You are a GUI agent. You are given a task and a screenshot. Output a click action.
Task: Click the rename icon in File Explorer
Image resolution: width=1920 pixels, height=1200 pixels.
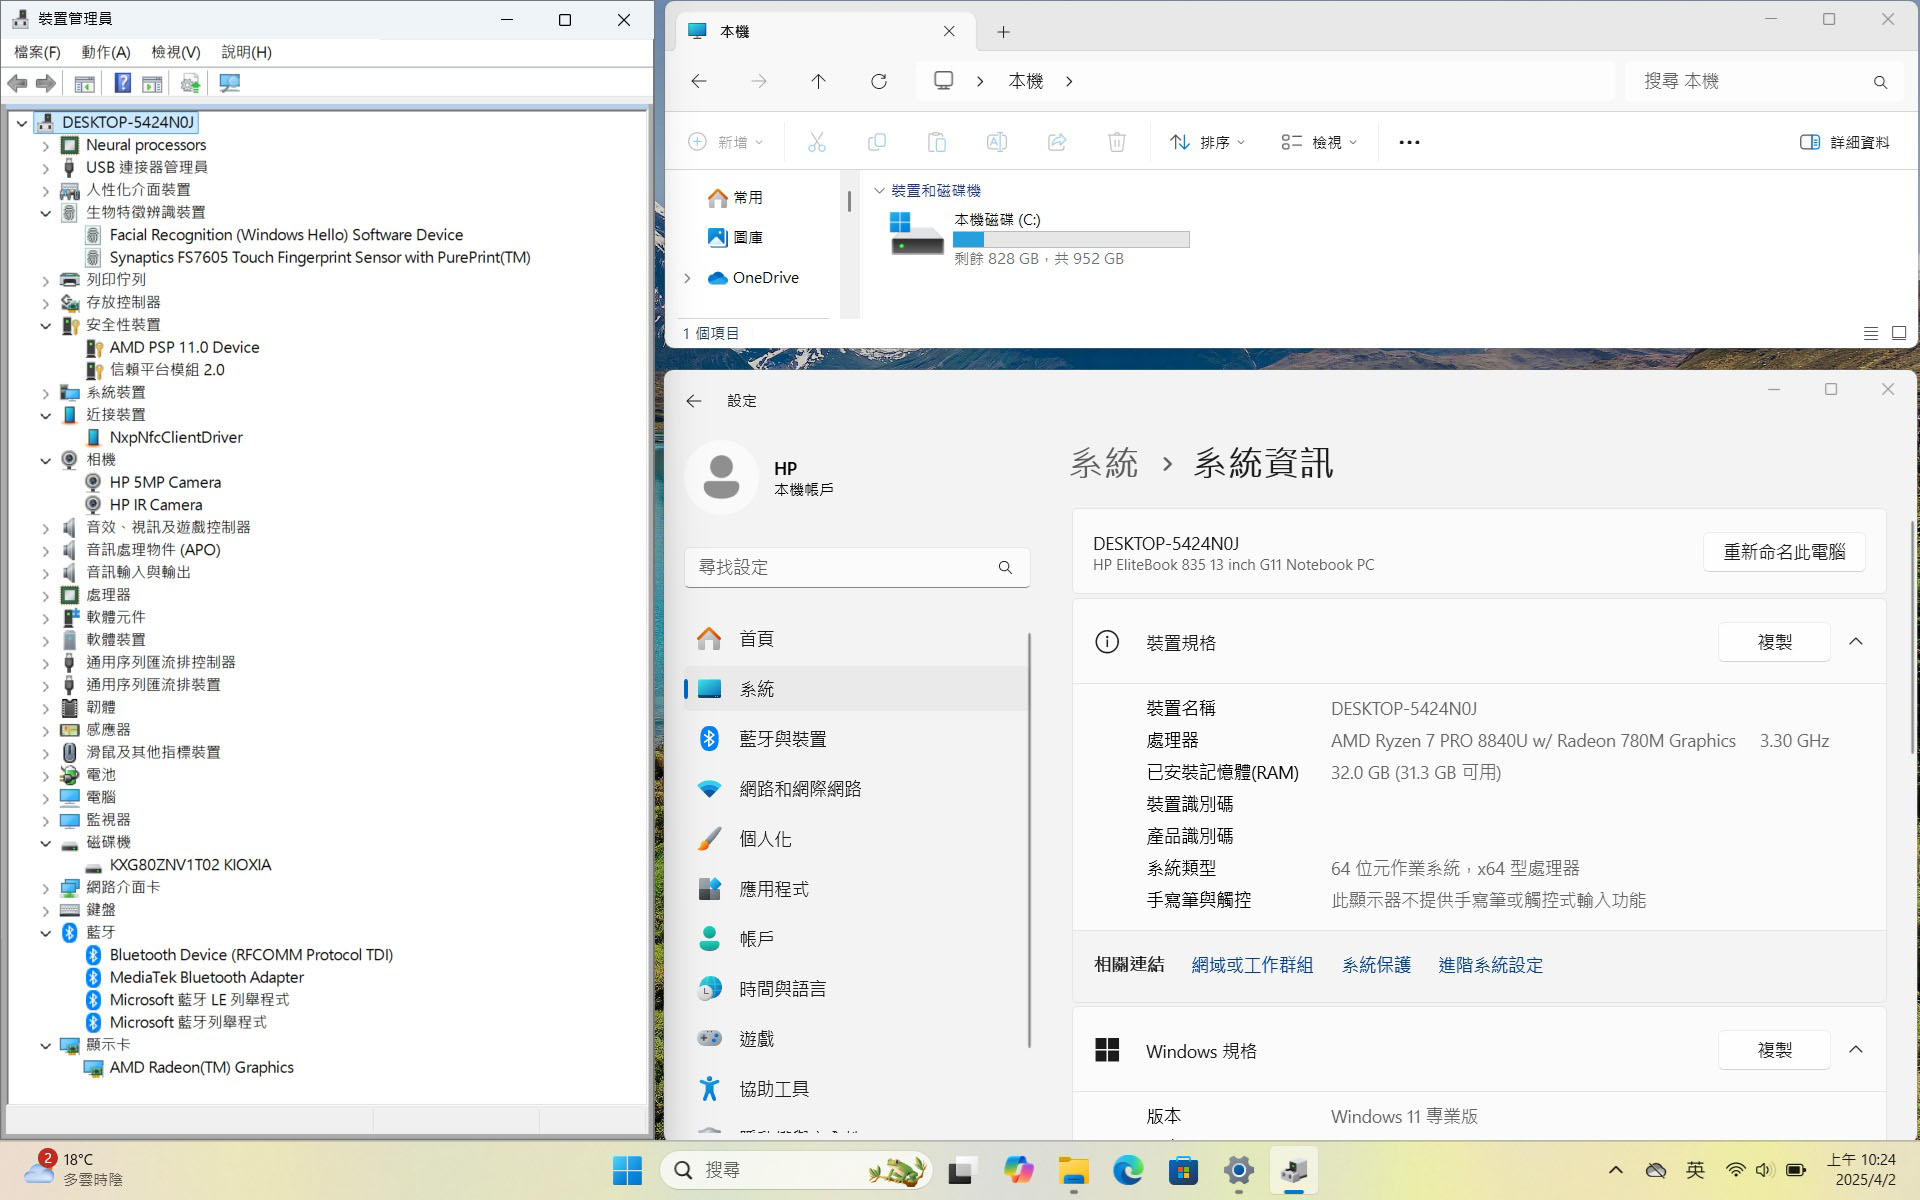coord(997,142)
